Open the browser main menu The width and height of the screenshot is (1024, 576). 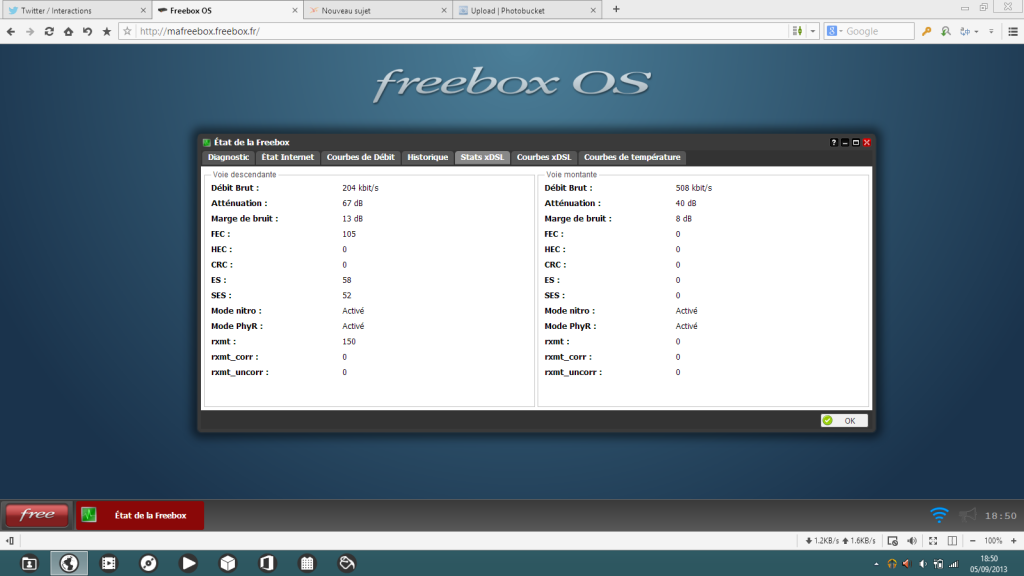[1013, 31]
